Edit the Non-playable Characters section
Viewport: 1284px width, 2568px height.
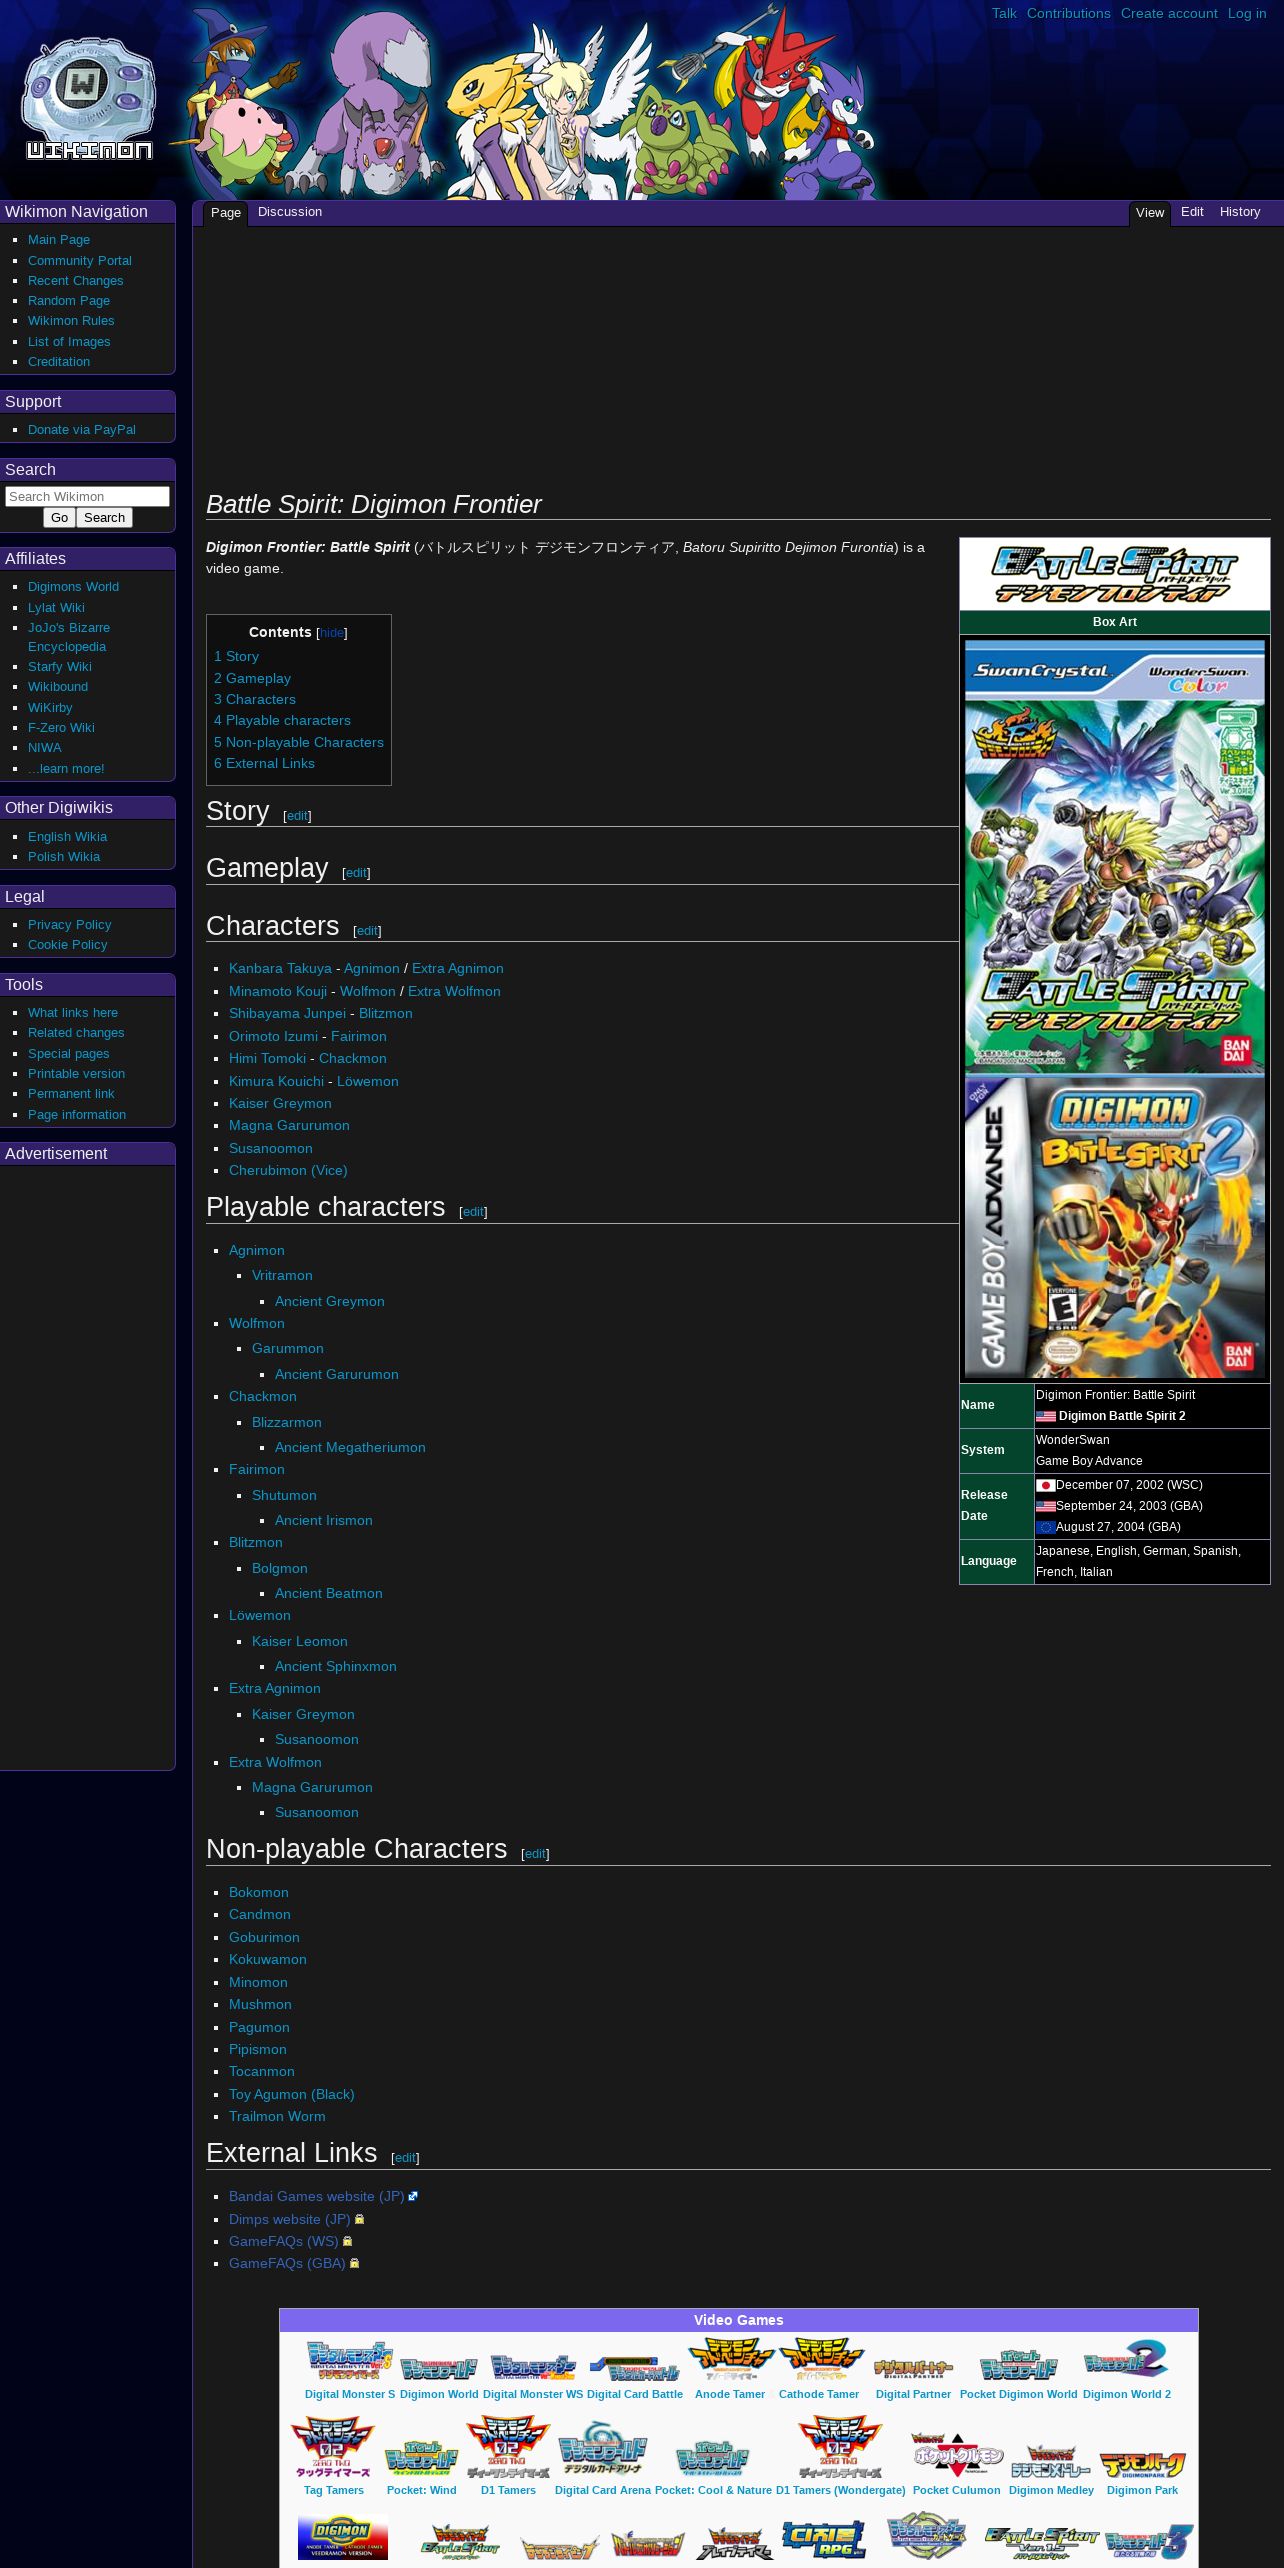coord(535,1854)
